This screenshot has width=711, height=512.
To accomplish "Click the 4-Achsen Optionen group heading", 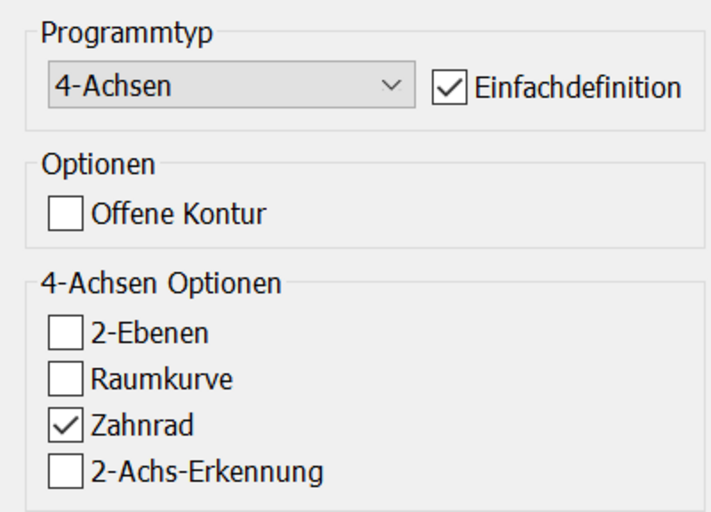I will tap(161, 283).
